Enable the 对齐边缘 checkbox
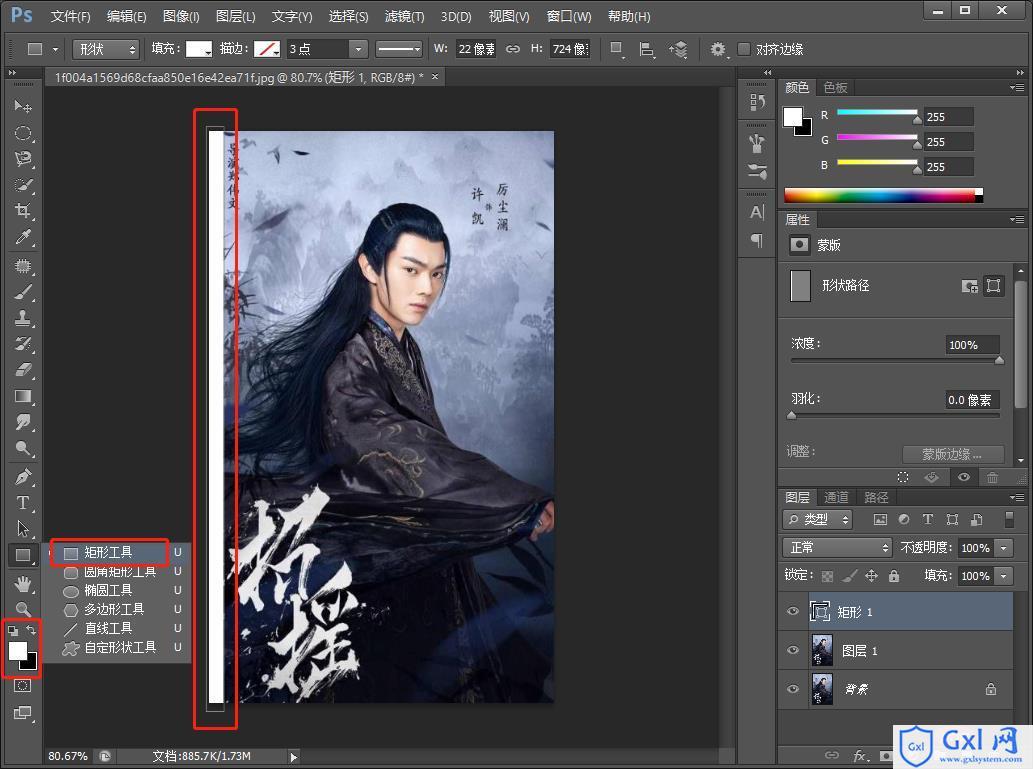1033x769 pixels. click(x=744, y=49)
